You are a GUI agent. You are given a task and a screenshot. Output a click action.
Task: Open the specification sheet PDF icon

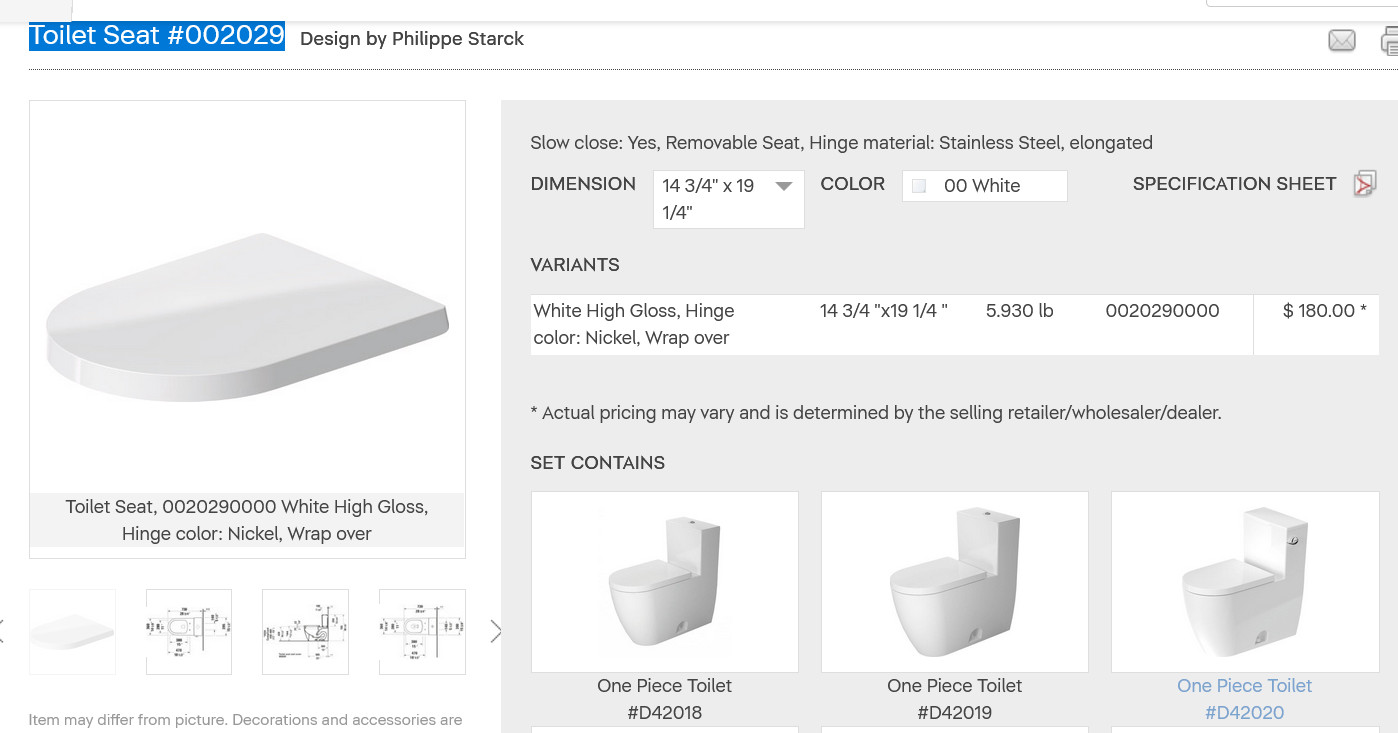[x=1364, y=184]
